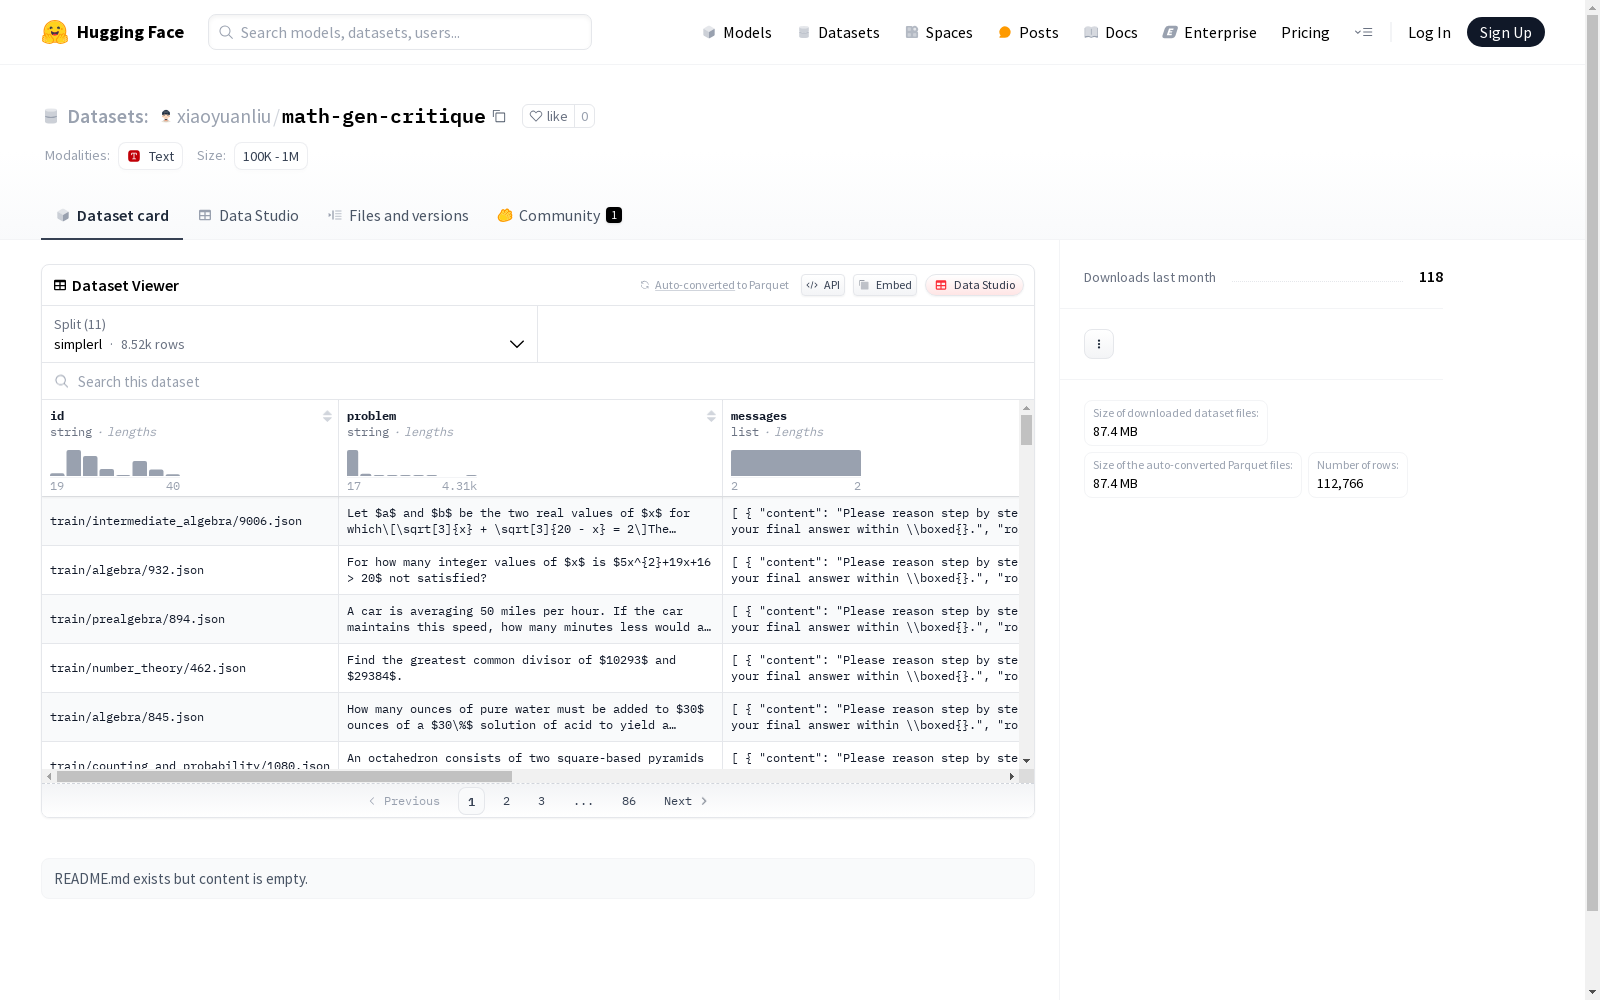Open the Enterprise page
1600x1000 pixels.
pyautogui.click(x=1209, y=32)
